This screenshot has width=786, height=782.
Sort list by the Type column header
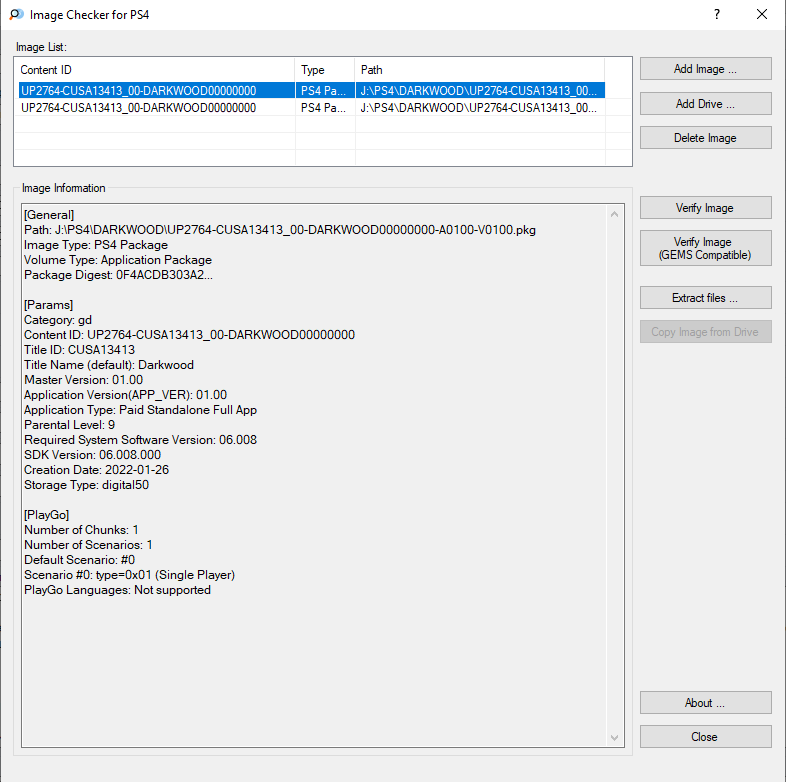325,70
